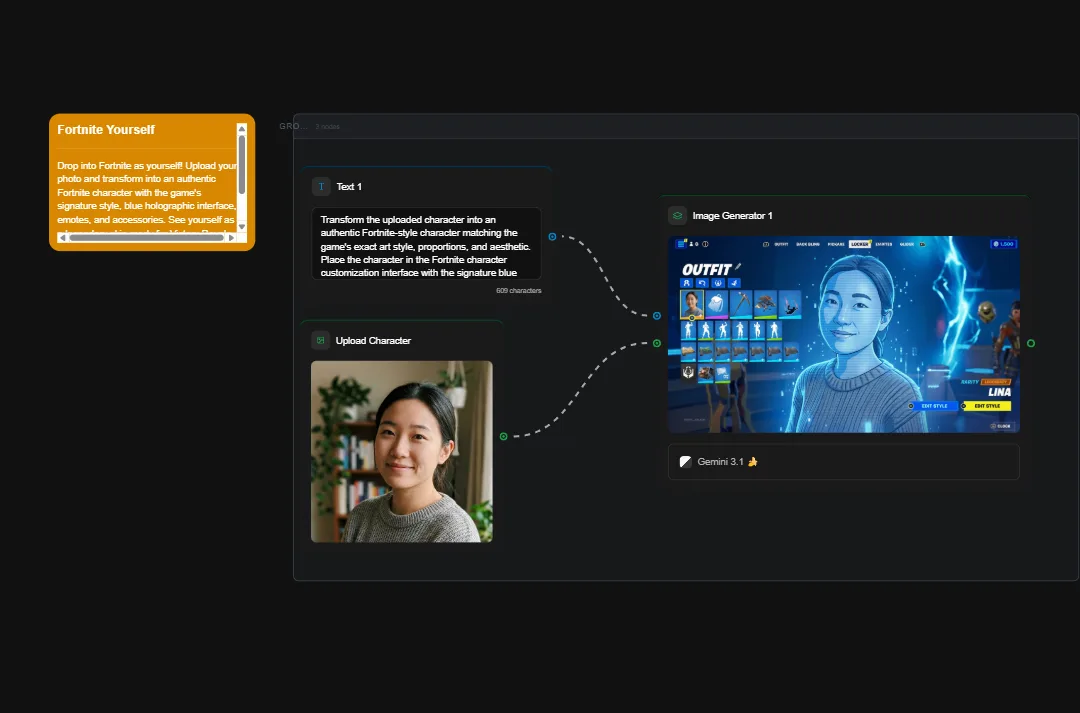Click the uploaded character photo thumbnail
1080x713 pixels.
401,451
